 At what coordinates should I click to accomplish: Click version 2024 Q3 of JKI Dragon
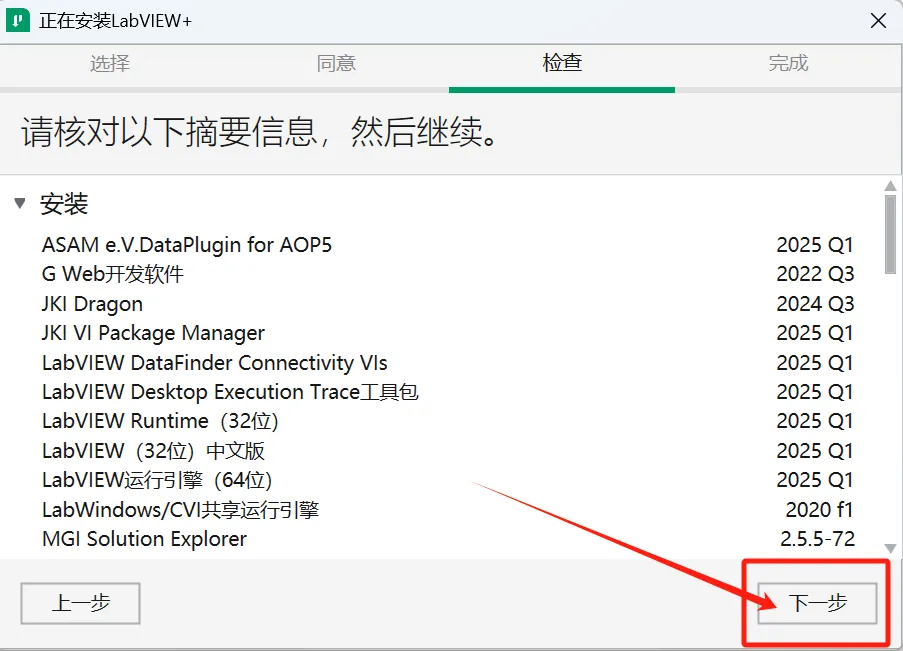[x=815, y=304]
